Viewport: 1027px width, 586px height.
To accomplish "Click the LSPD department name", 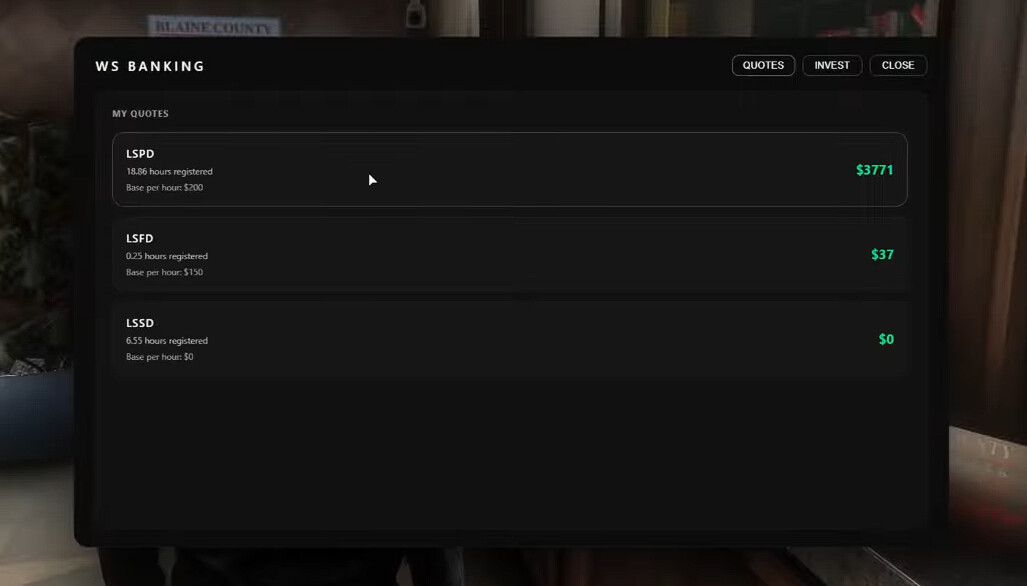I will pos(140,154).
